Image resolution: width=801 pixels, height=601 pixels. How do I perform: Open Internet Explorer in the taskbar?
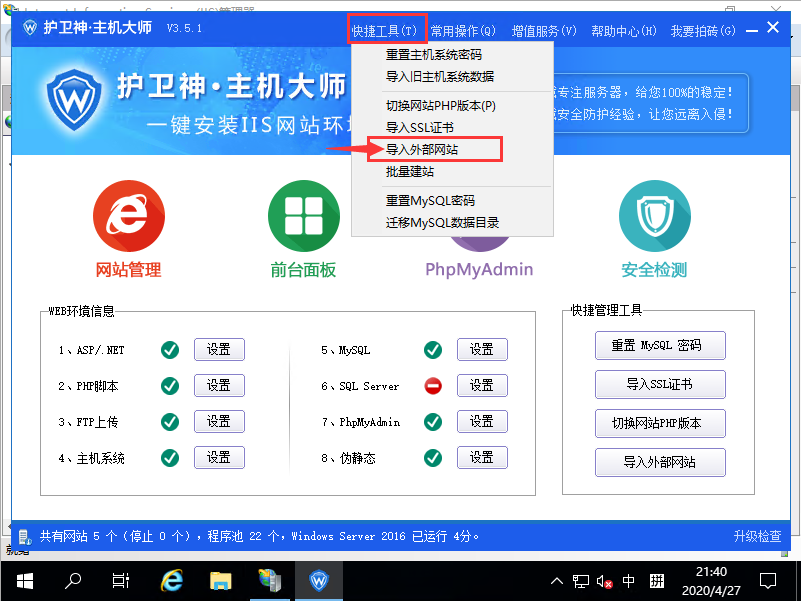[173, 580]
